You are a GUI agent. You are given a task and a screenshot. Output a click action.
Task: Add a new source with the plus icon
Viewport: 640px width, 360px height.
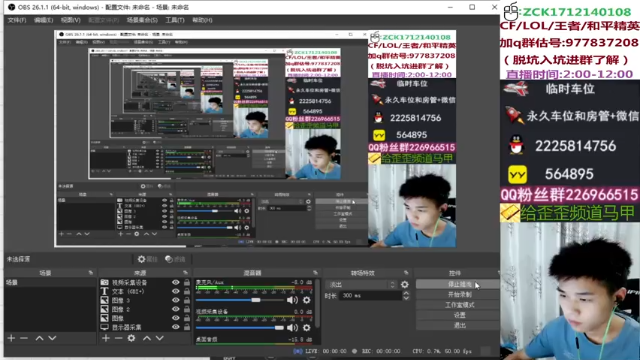tap(106, 338)
